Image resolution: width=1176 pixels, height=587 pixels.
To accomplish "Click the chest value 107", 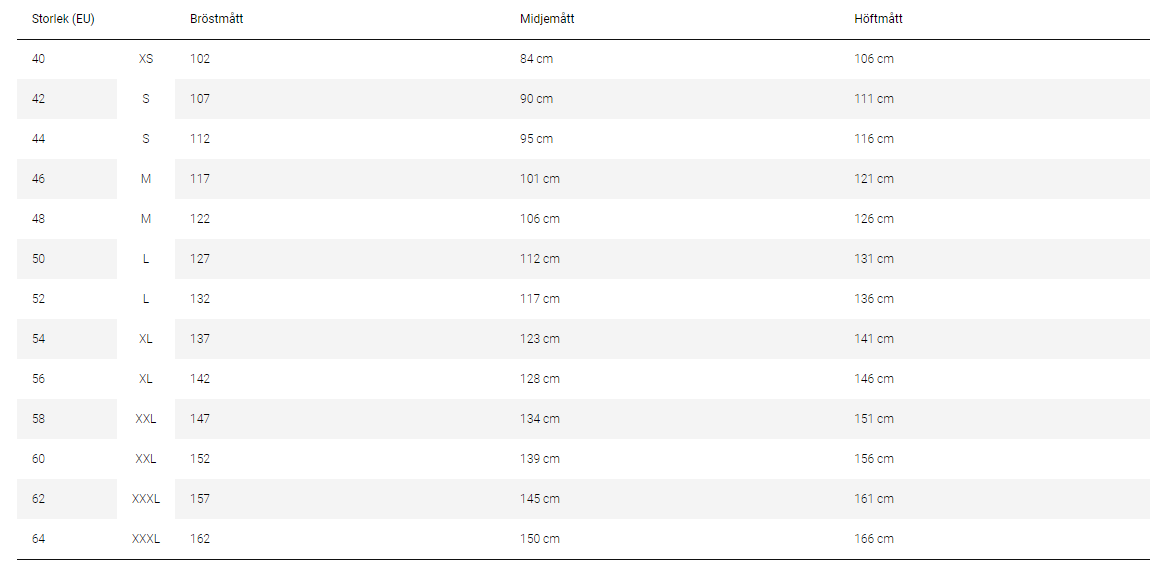I will click(x=200, y=99).
